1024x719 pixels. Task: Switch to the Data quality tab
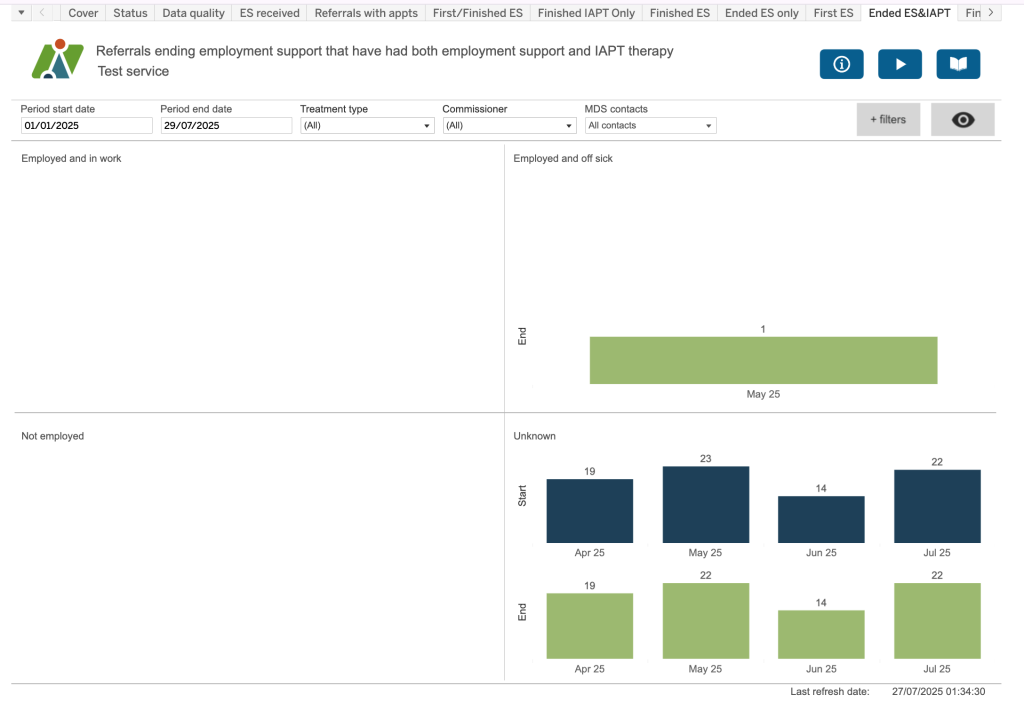(x=193, y=13)
